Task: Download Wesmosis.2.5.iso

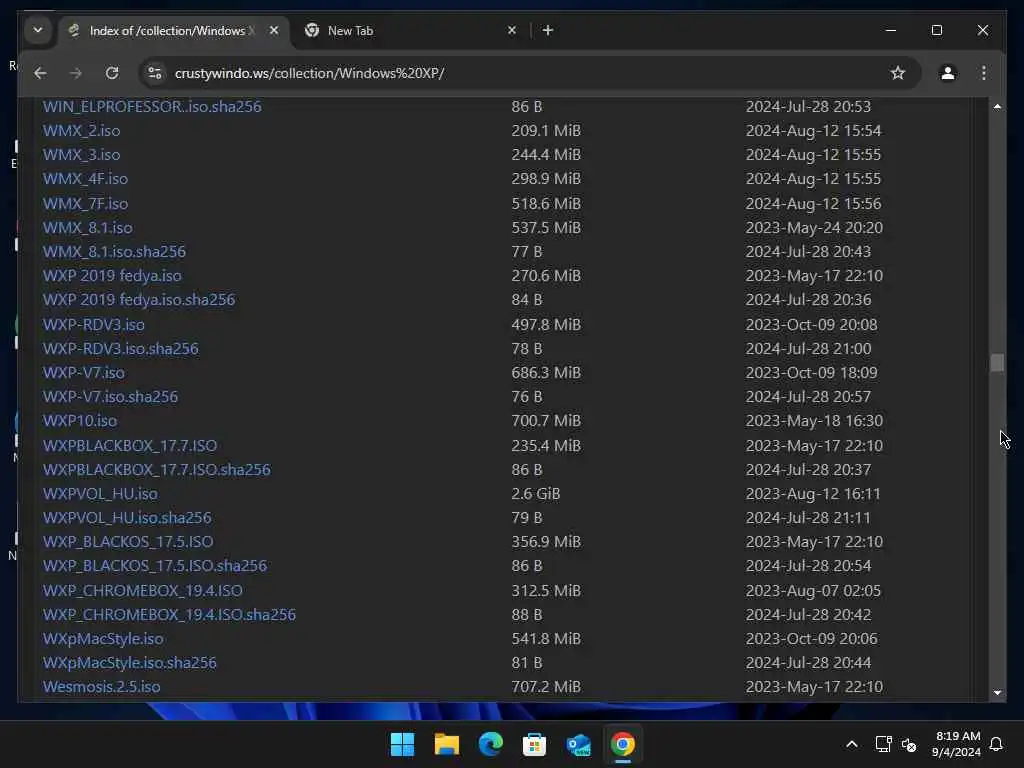Action: click(102, 687)
